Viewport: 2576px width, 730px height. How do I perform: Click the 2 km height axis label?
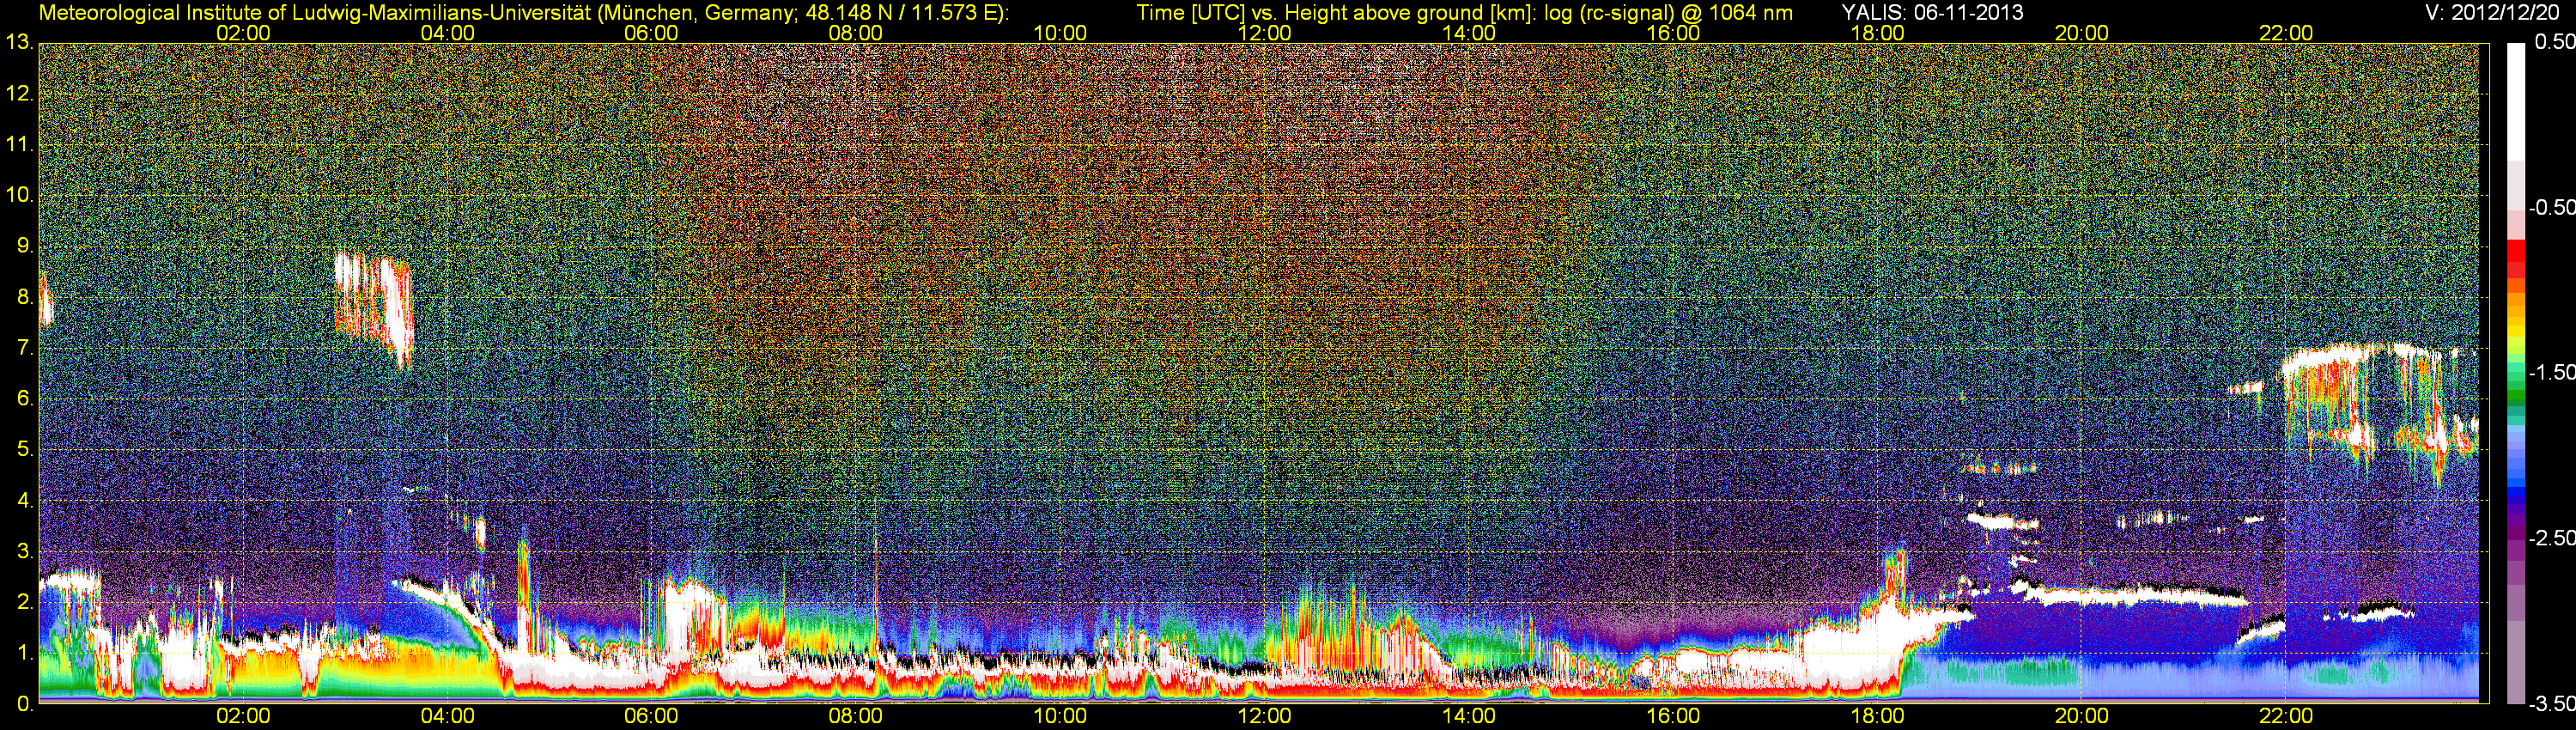(25, 602)
